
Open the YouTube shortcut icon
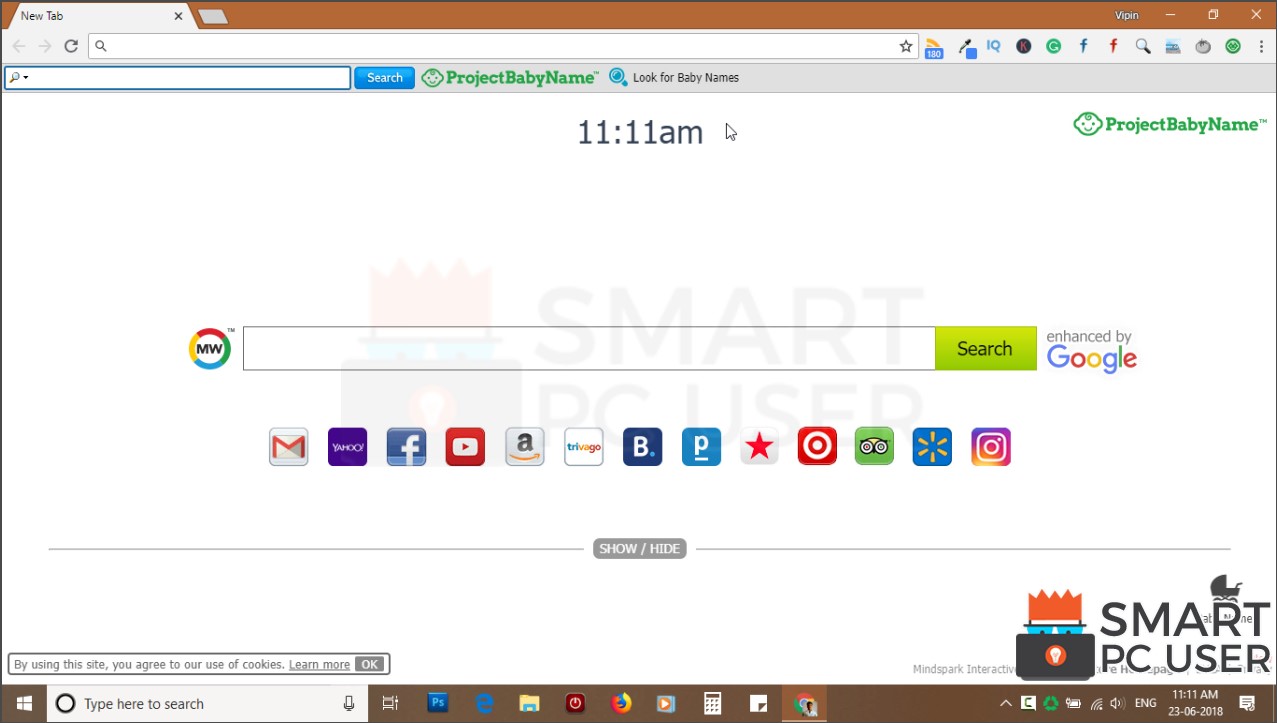coord(465,447)
